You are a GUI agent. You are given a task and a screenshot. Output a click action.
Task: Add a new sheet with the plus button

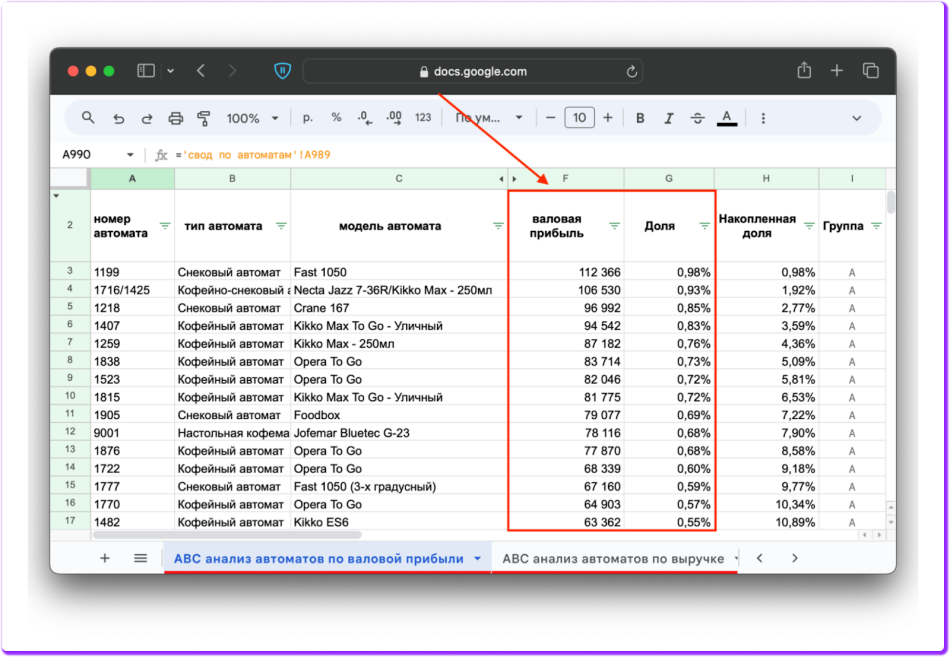click(104, 558)
